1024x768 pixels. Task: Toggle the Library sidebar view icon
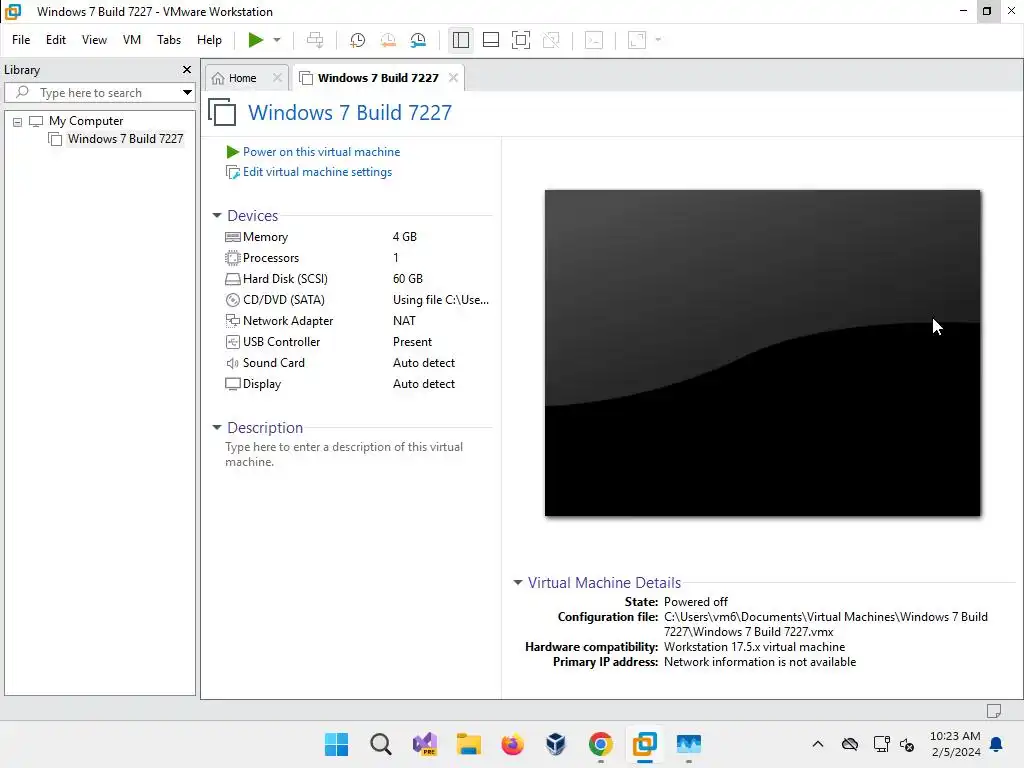coord(460,40)
